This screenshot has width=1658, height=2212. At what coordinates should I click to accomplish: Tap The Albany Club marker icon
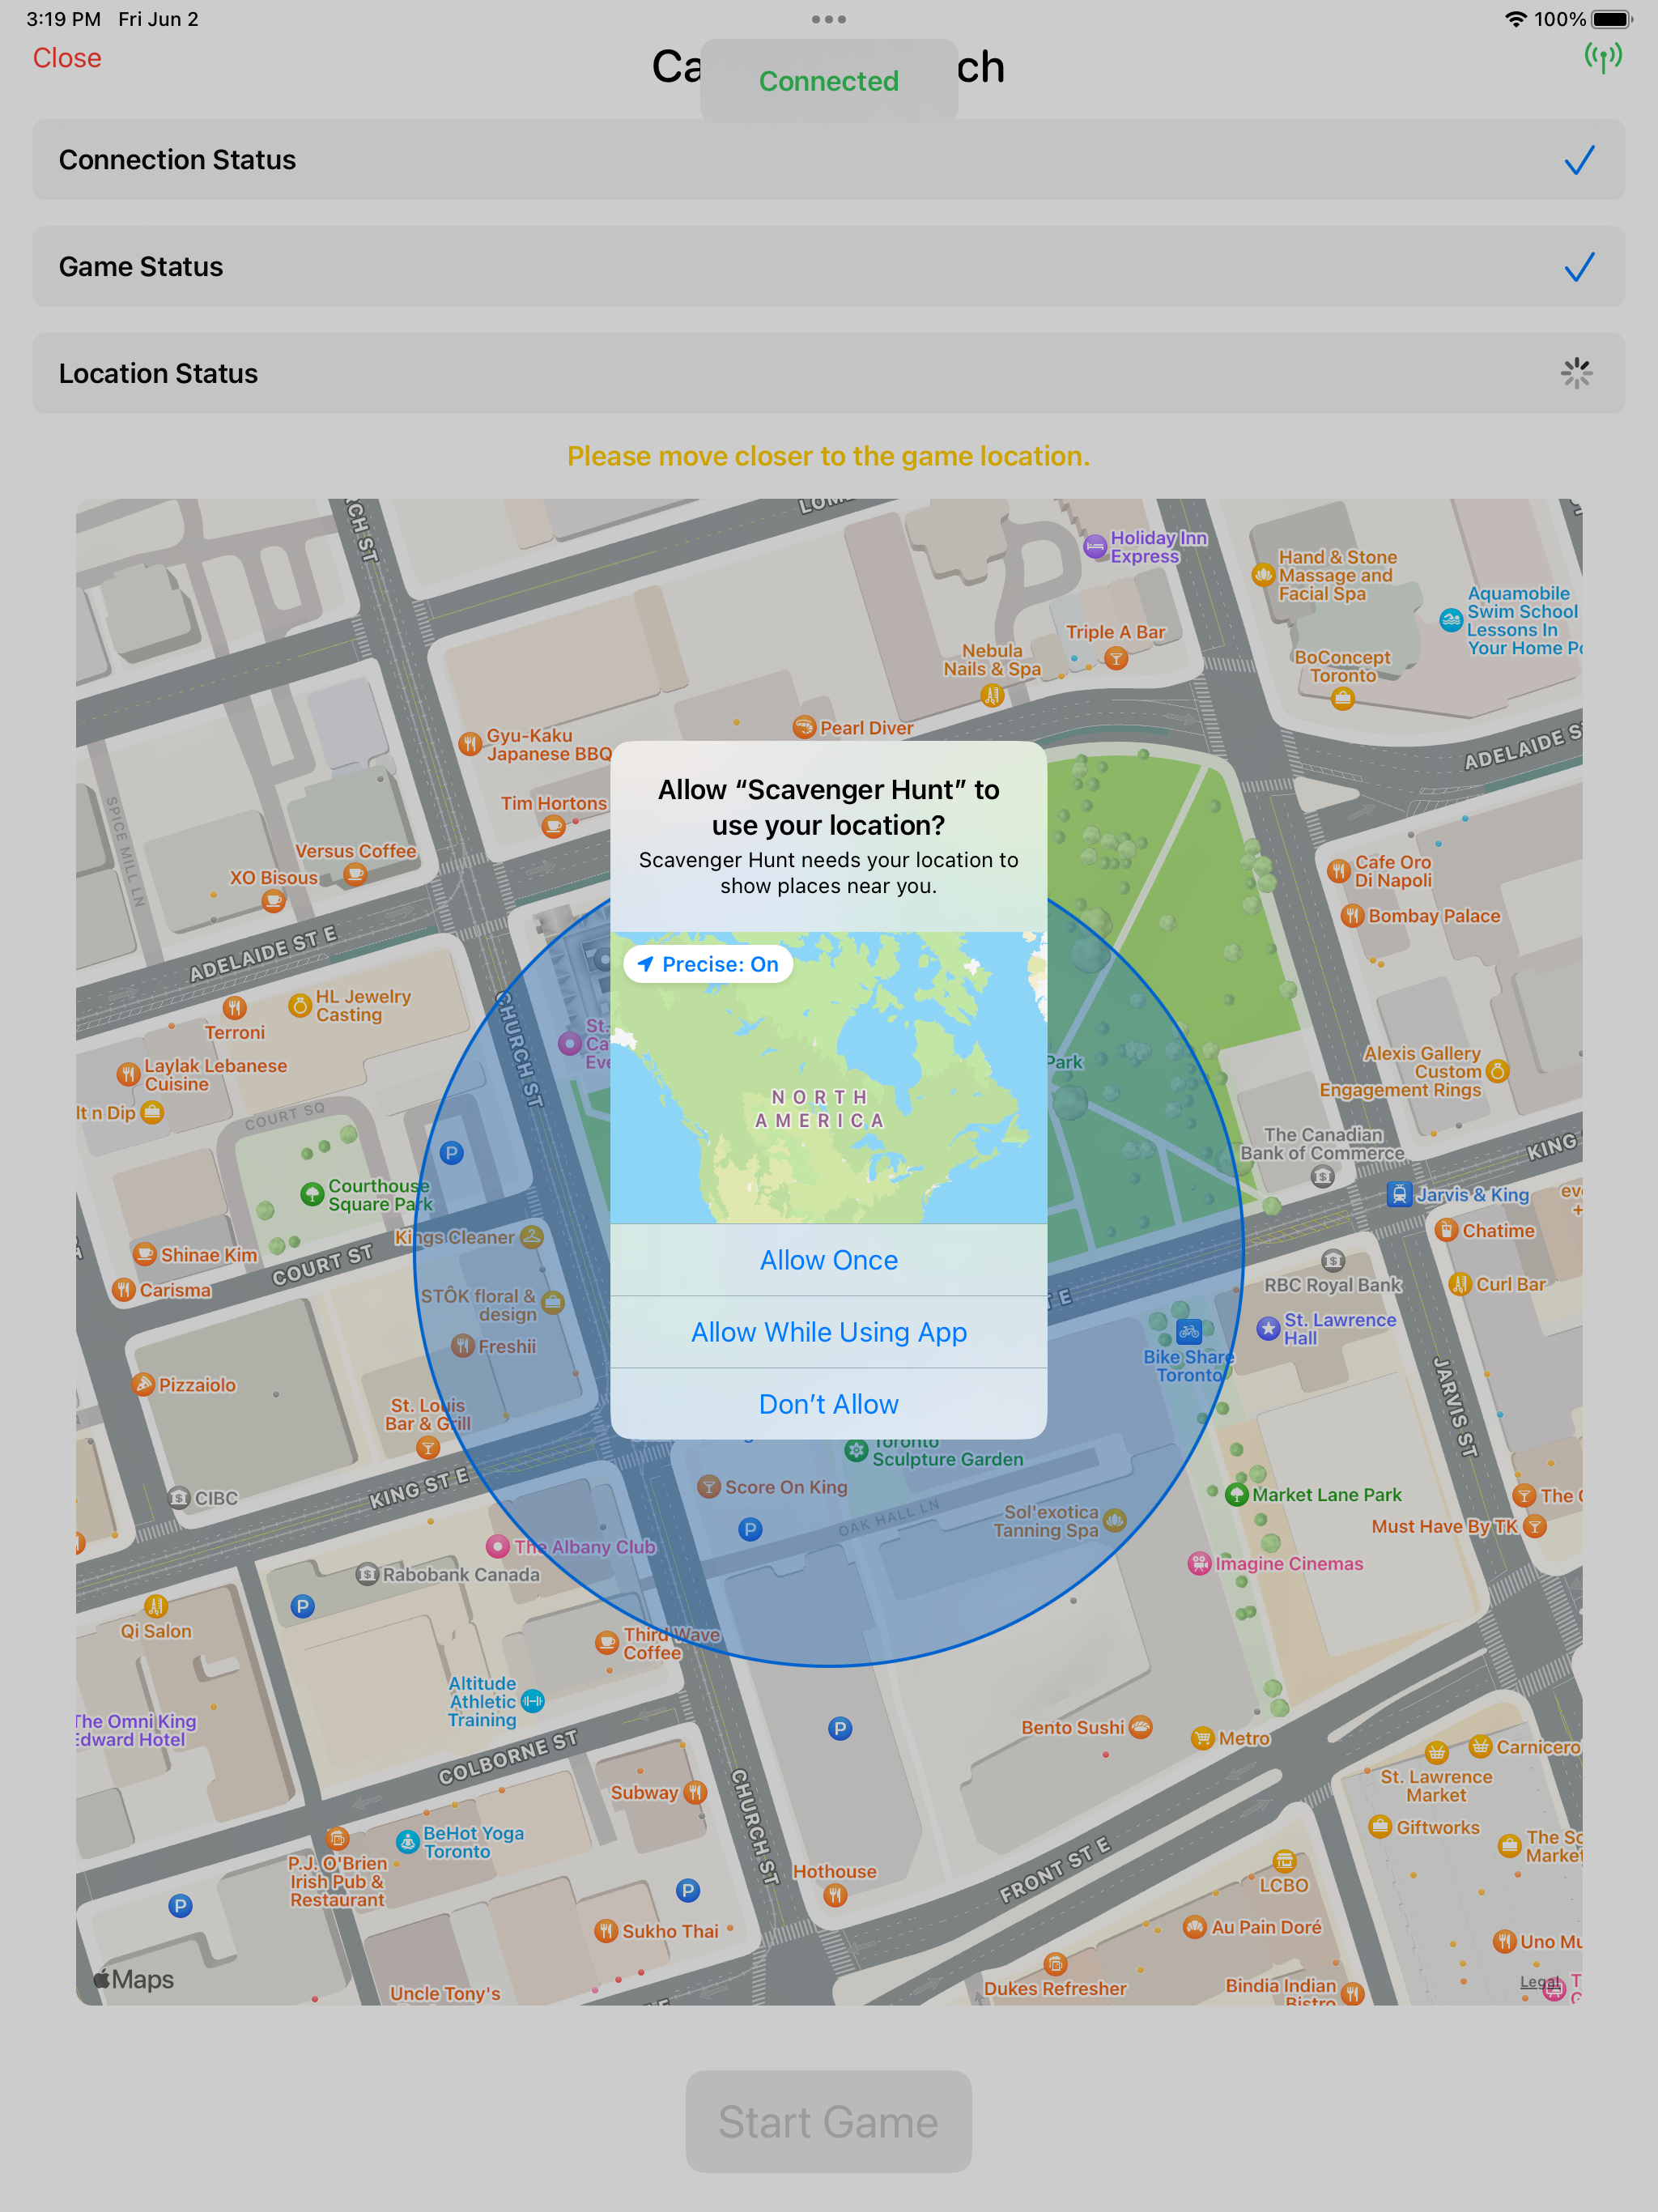(497, 1546)
